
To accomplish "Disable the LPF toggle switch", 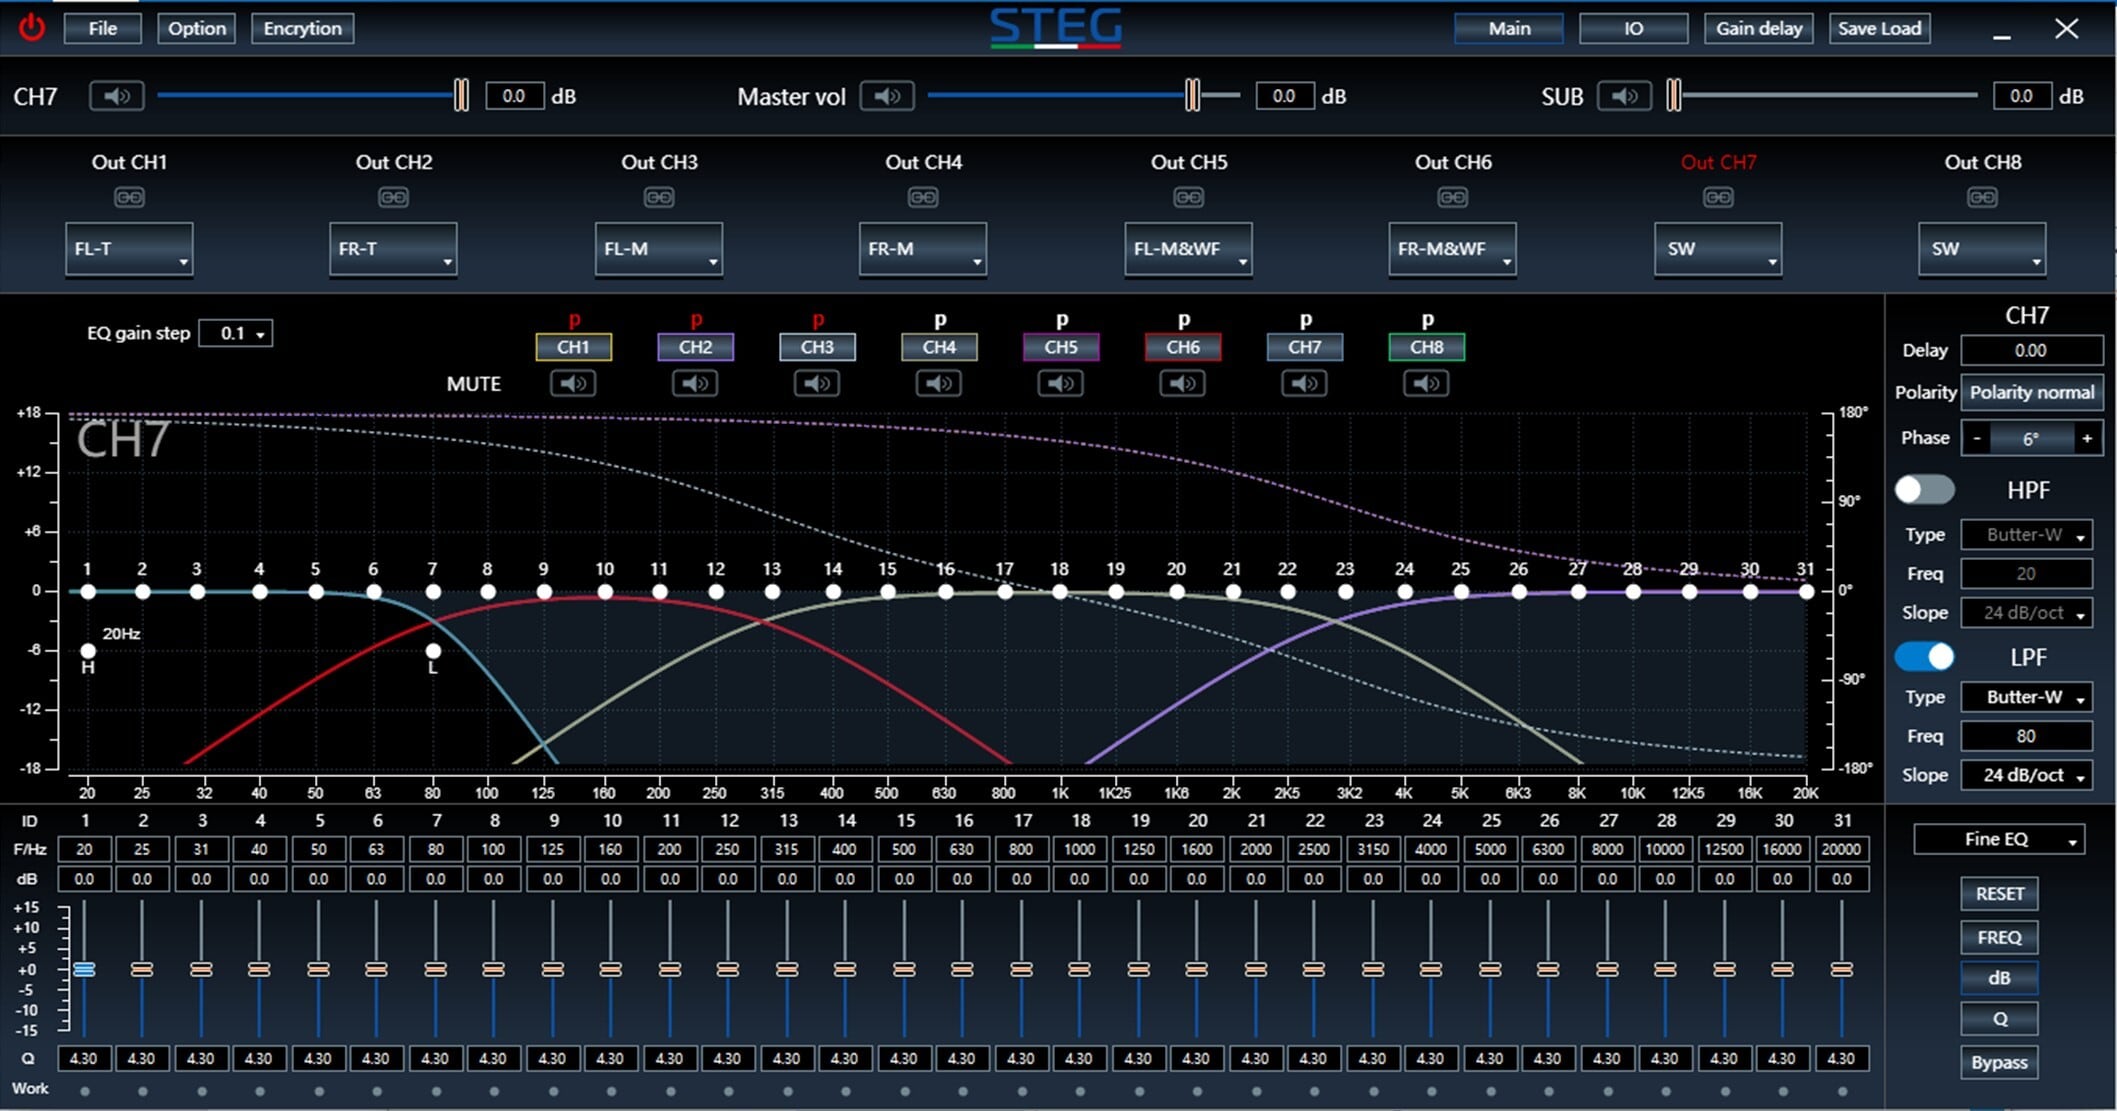I will pos(1924,656).
